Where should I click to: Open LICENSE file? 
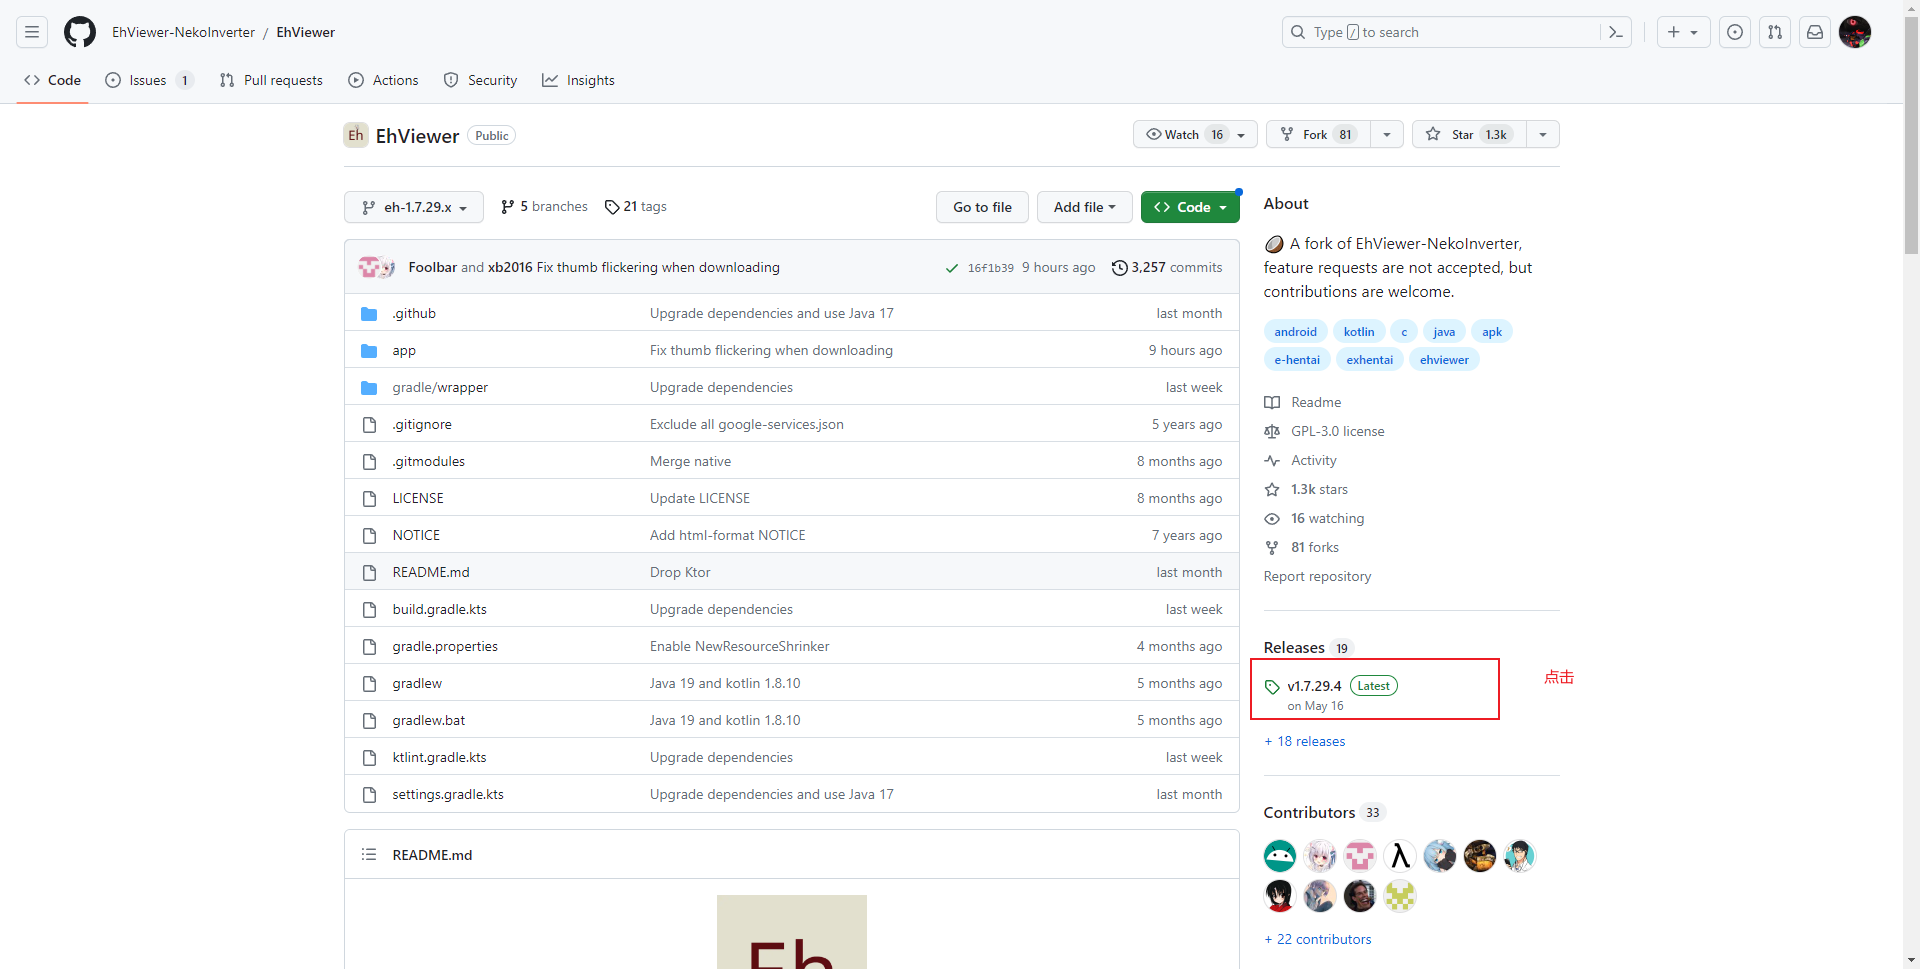tap(418, 498)
